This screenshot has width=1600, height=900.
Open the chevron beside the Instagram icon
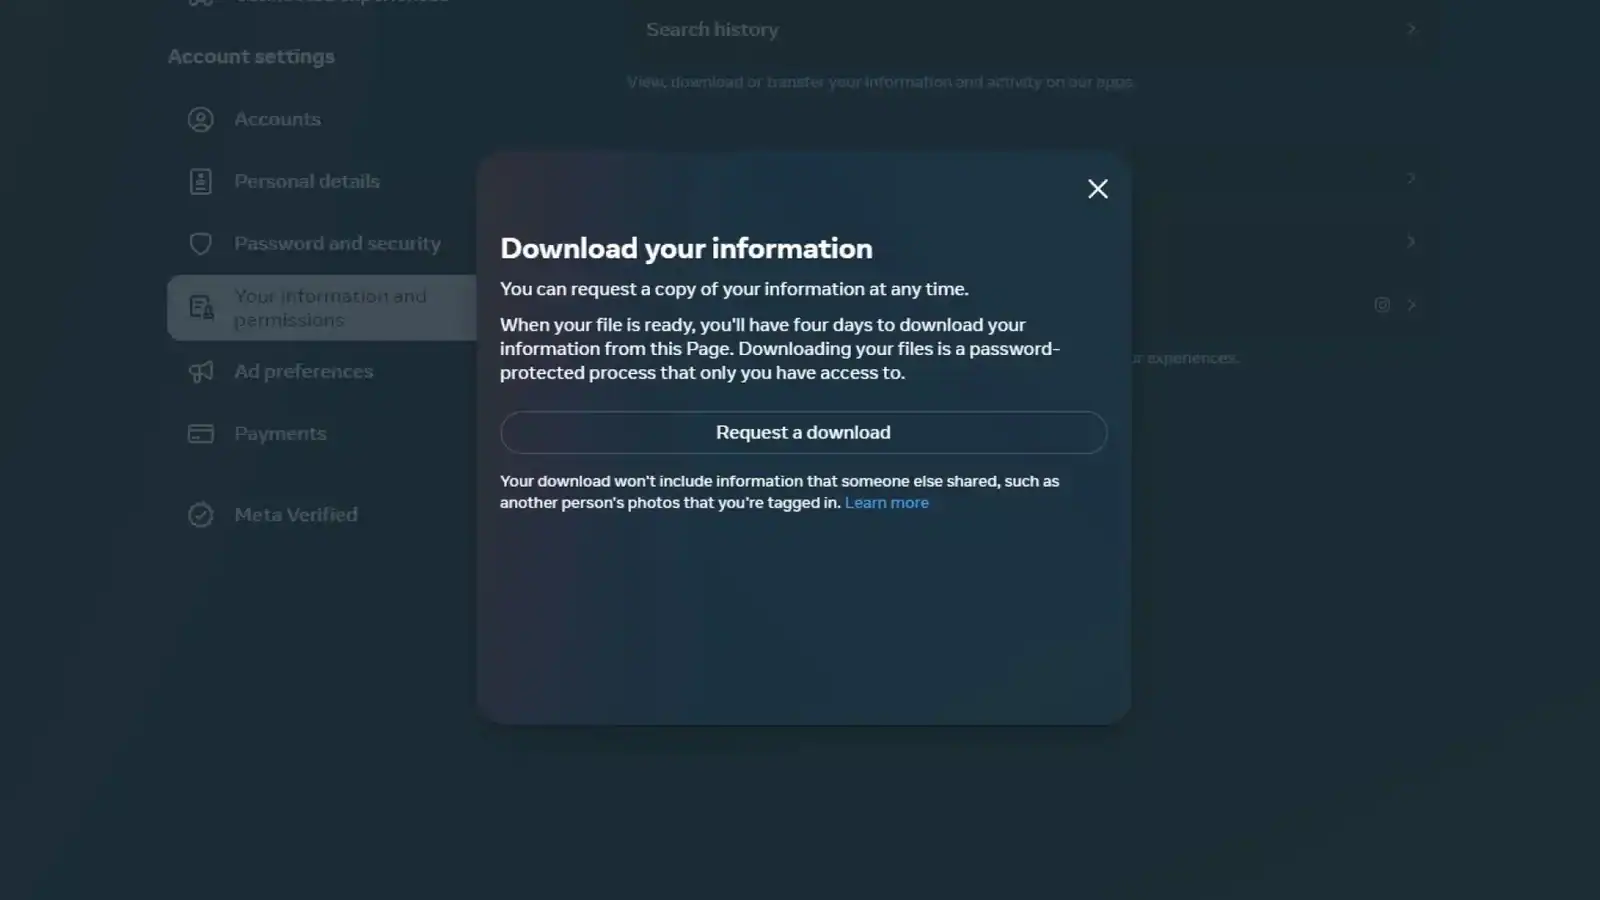tap(1410, 305)
